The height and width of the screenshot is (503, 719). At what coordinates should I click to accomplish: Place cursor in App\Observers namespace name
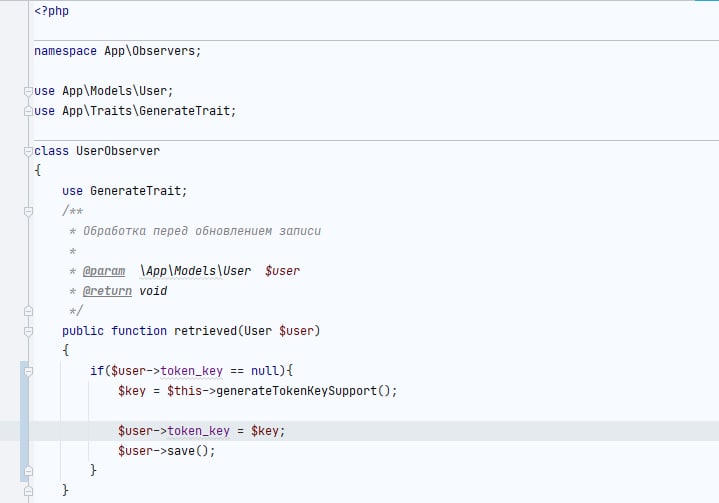[x=149, y=51]
